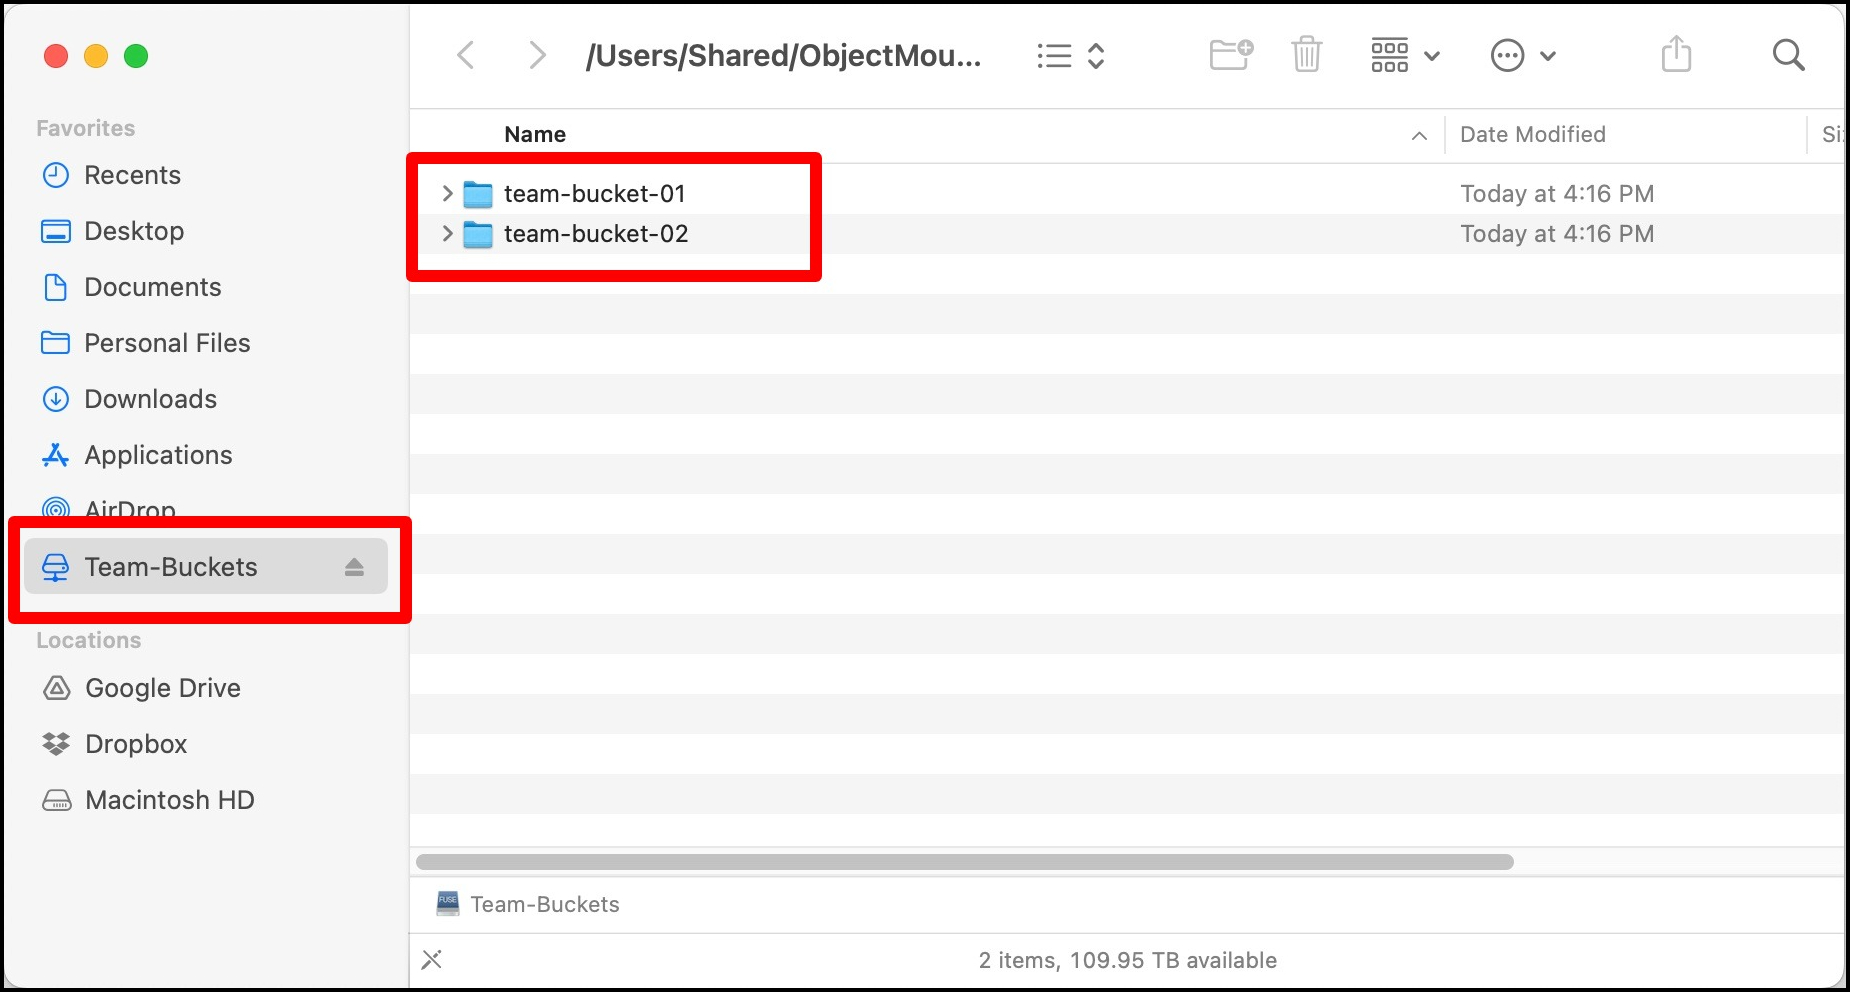Click the forward navigation arrow
The height and width of the screenshot is (992, 1850).
click(537, 55)
